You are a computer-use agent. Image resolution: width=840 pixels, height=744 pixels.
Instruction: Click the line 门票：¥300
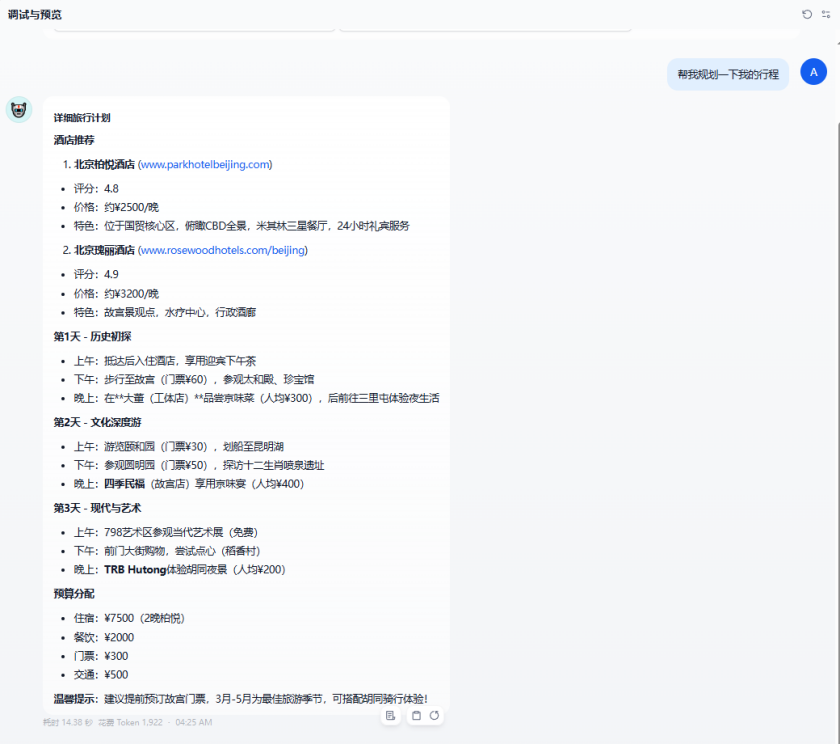point(101,656)
